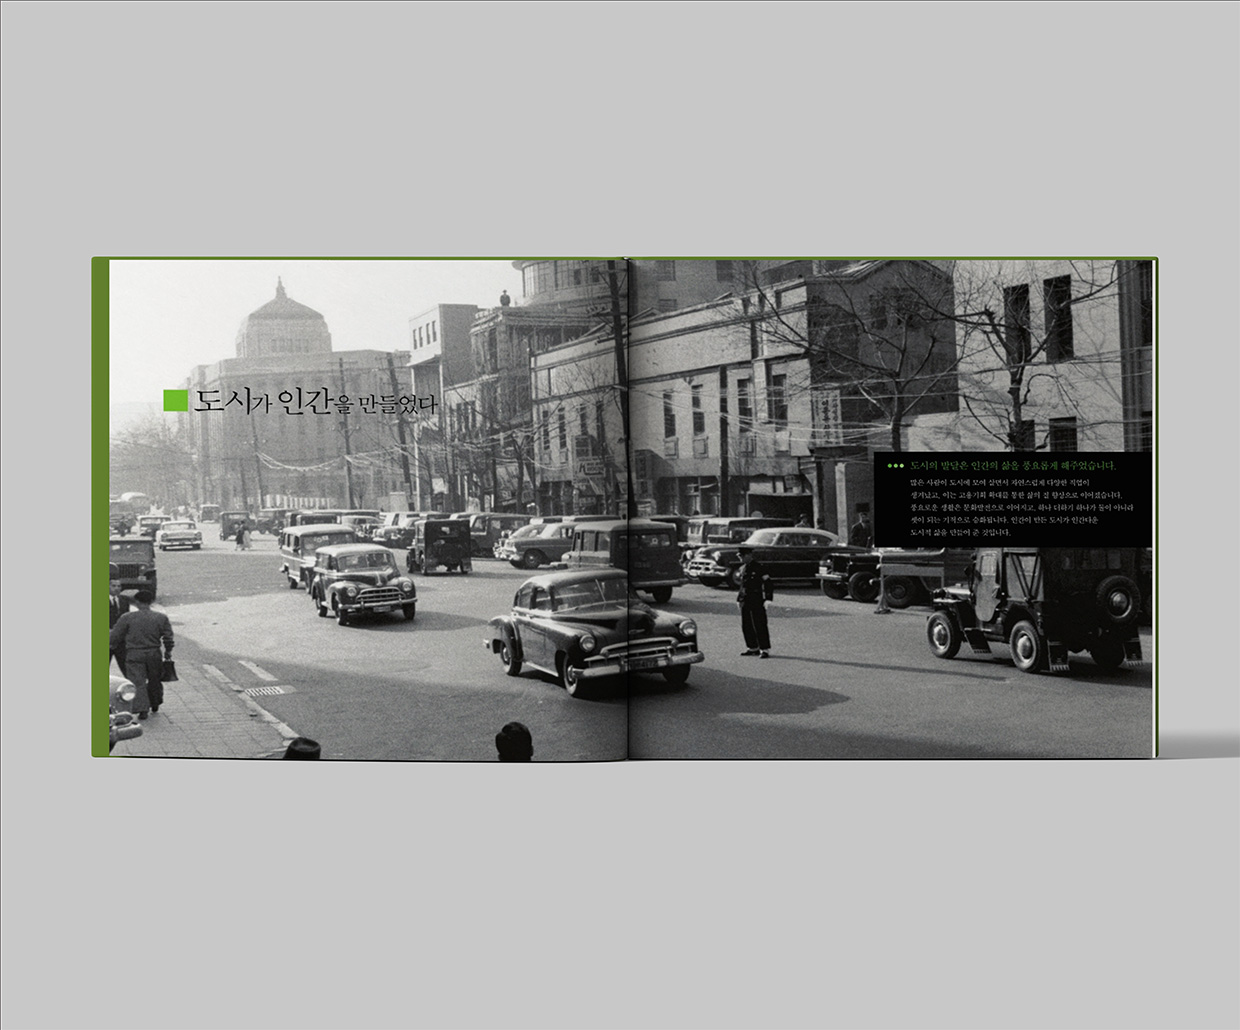Click the traffic officer standing in street
The height and width of the screenshot is (1030, 1240).
[754, 606]
